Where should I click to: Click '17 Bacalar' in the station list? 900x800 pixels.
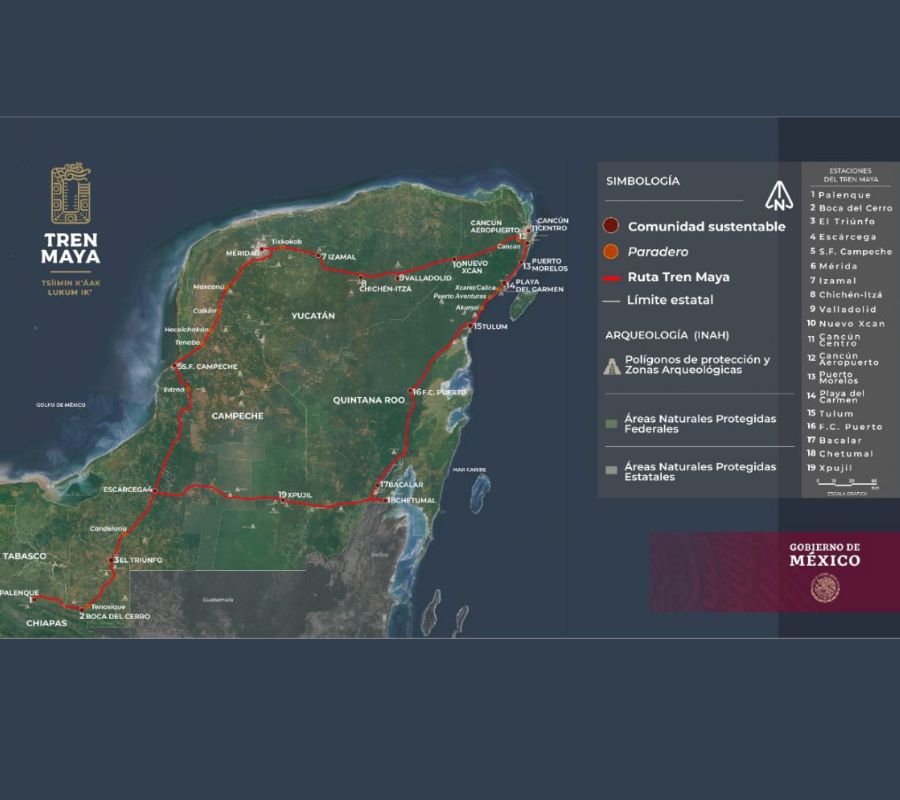[834, 440]
